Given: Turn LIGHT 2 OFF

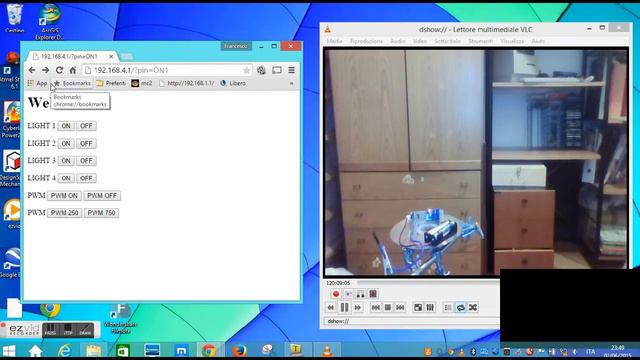Looking at the screenshot, I should 86,143.
